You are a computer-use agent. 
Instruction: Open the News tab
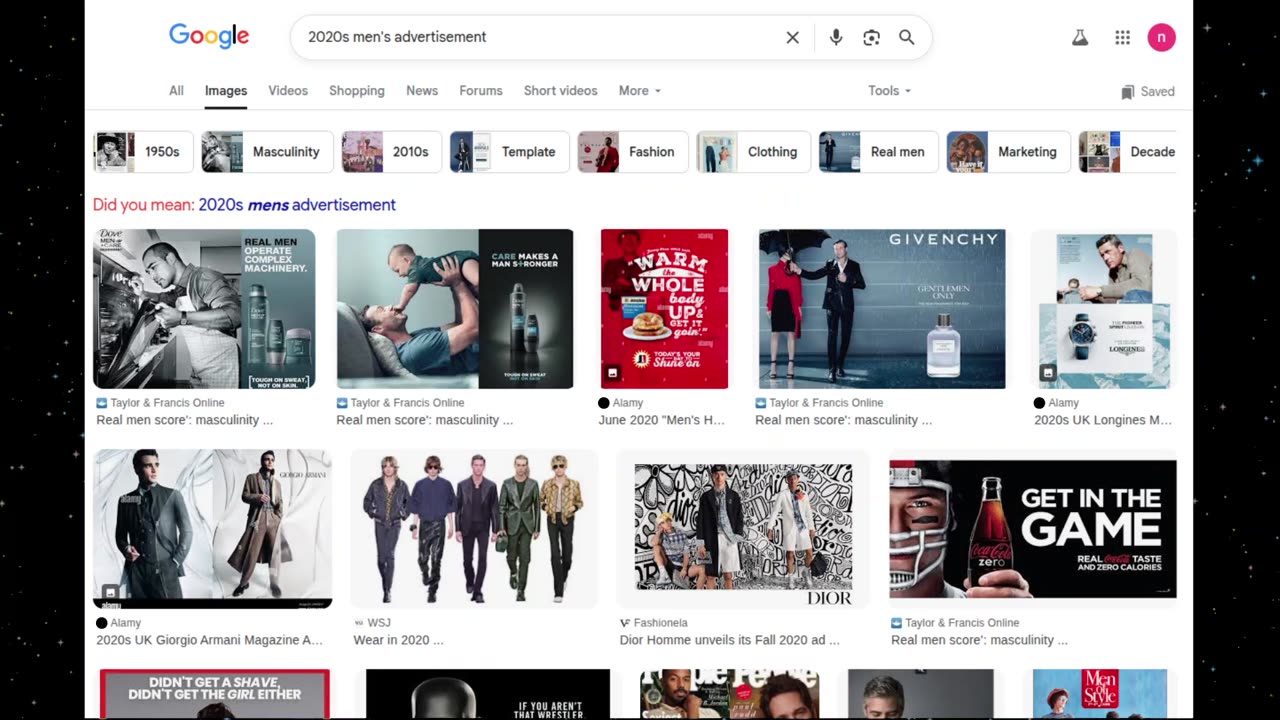point(422,90)
